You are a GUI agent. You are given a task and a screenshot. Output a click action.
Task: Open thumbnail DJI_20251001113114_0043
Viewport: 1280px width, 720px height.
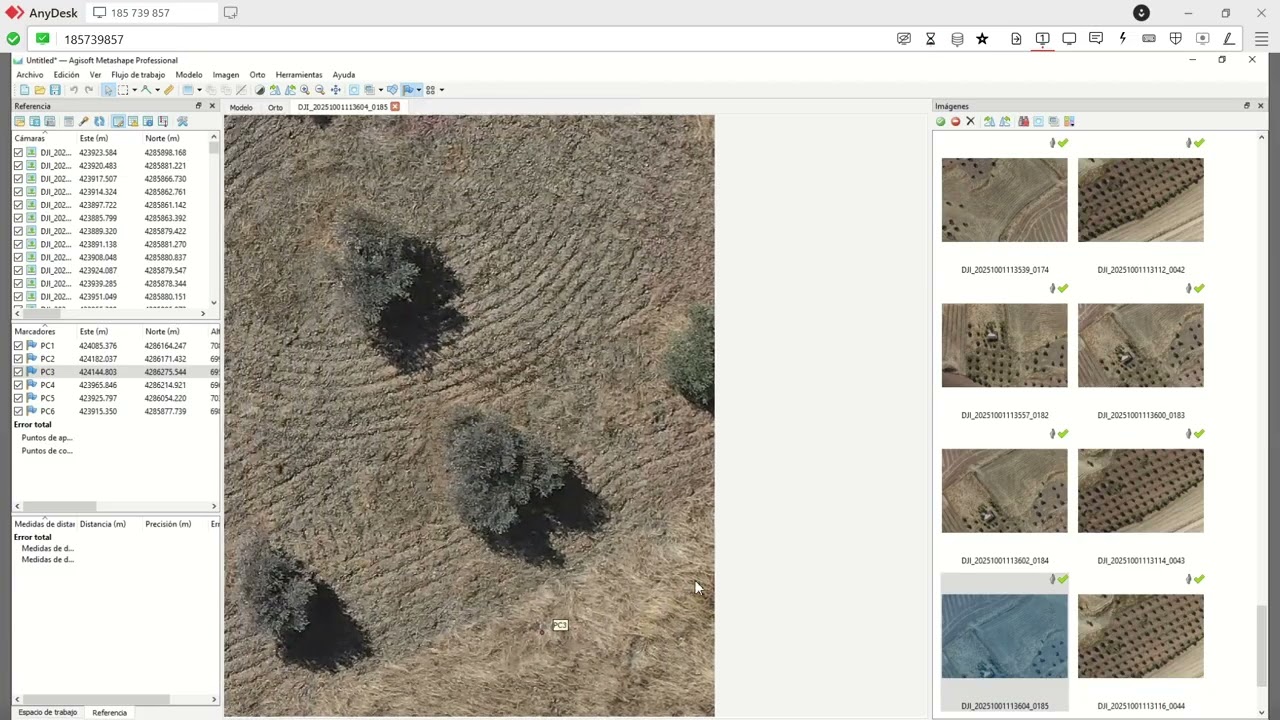pos(1140,490)
